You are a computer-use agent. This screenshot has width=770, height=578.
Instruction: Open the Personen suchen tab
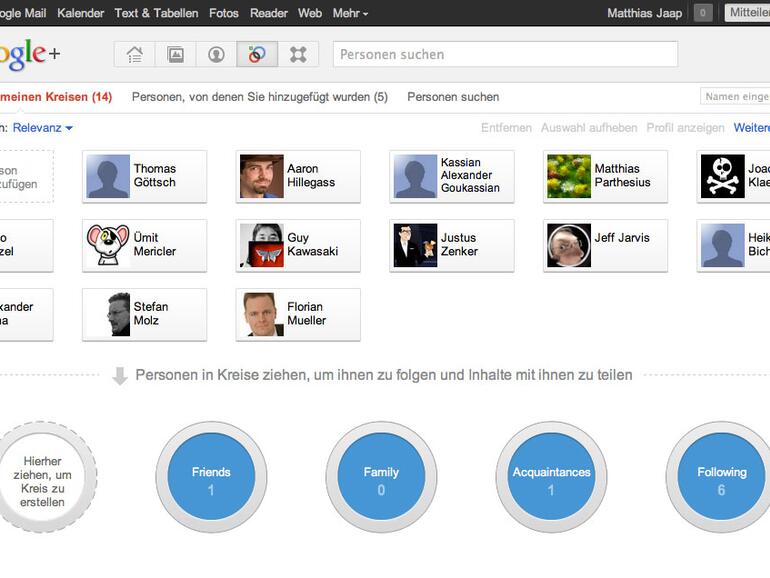coord(453,97)
